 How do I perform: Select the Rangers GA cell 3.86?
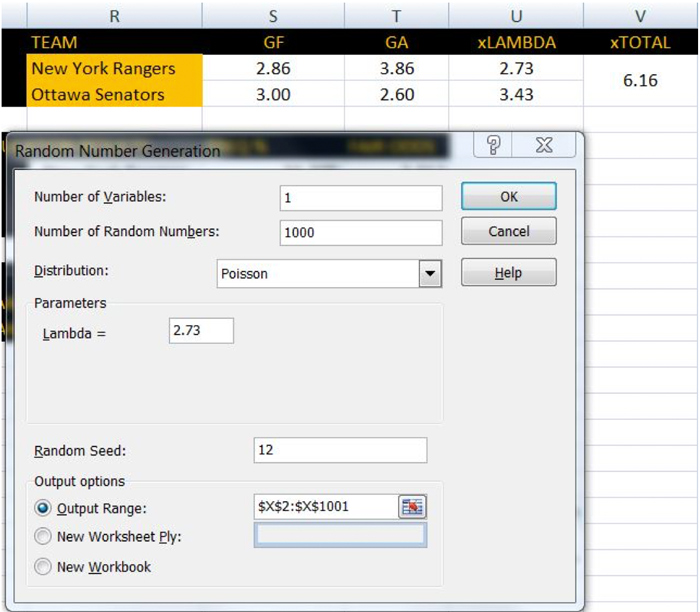[x=396, y=68]
